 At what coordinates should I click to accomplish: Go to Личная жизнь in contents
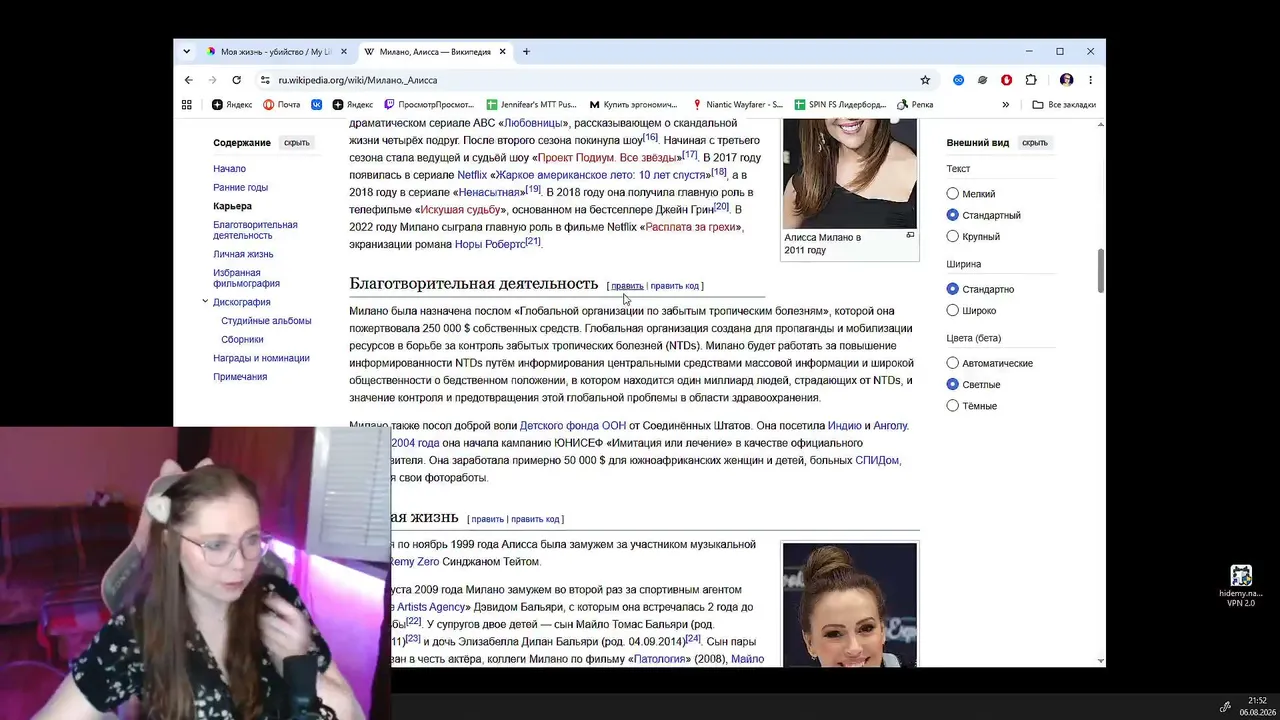click(x=243, y=255)
